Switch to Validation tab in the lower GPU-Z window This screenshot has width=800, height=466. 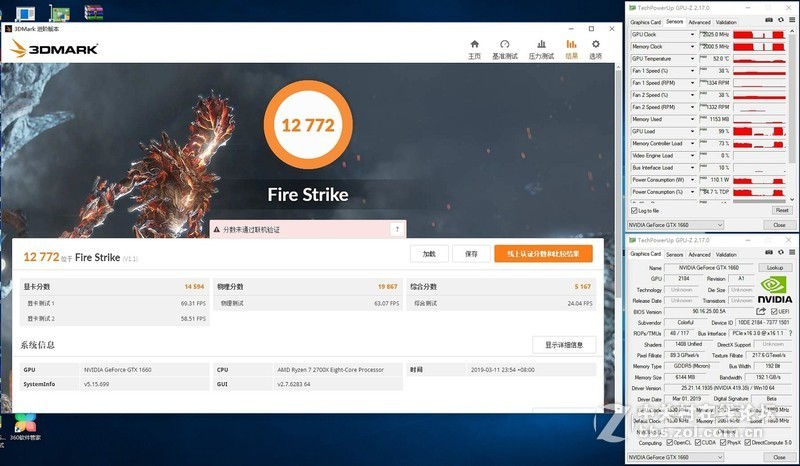pos(726,254)
